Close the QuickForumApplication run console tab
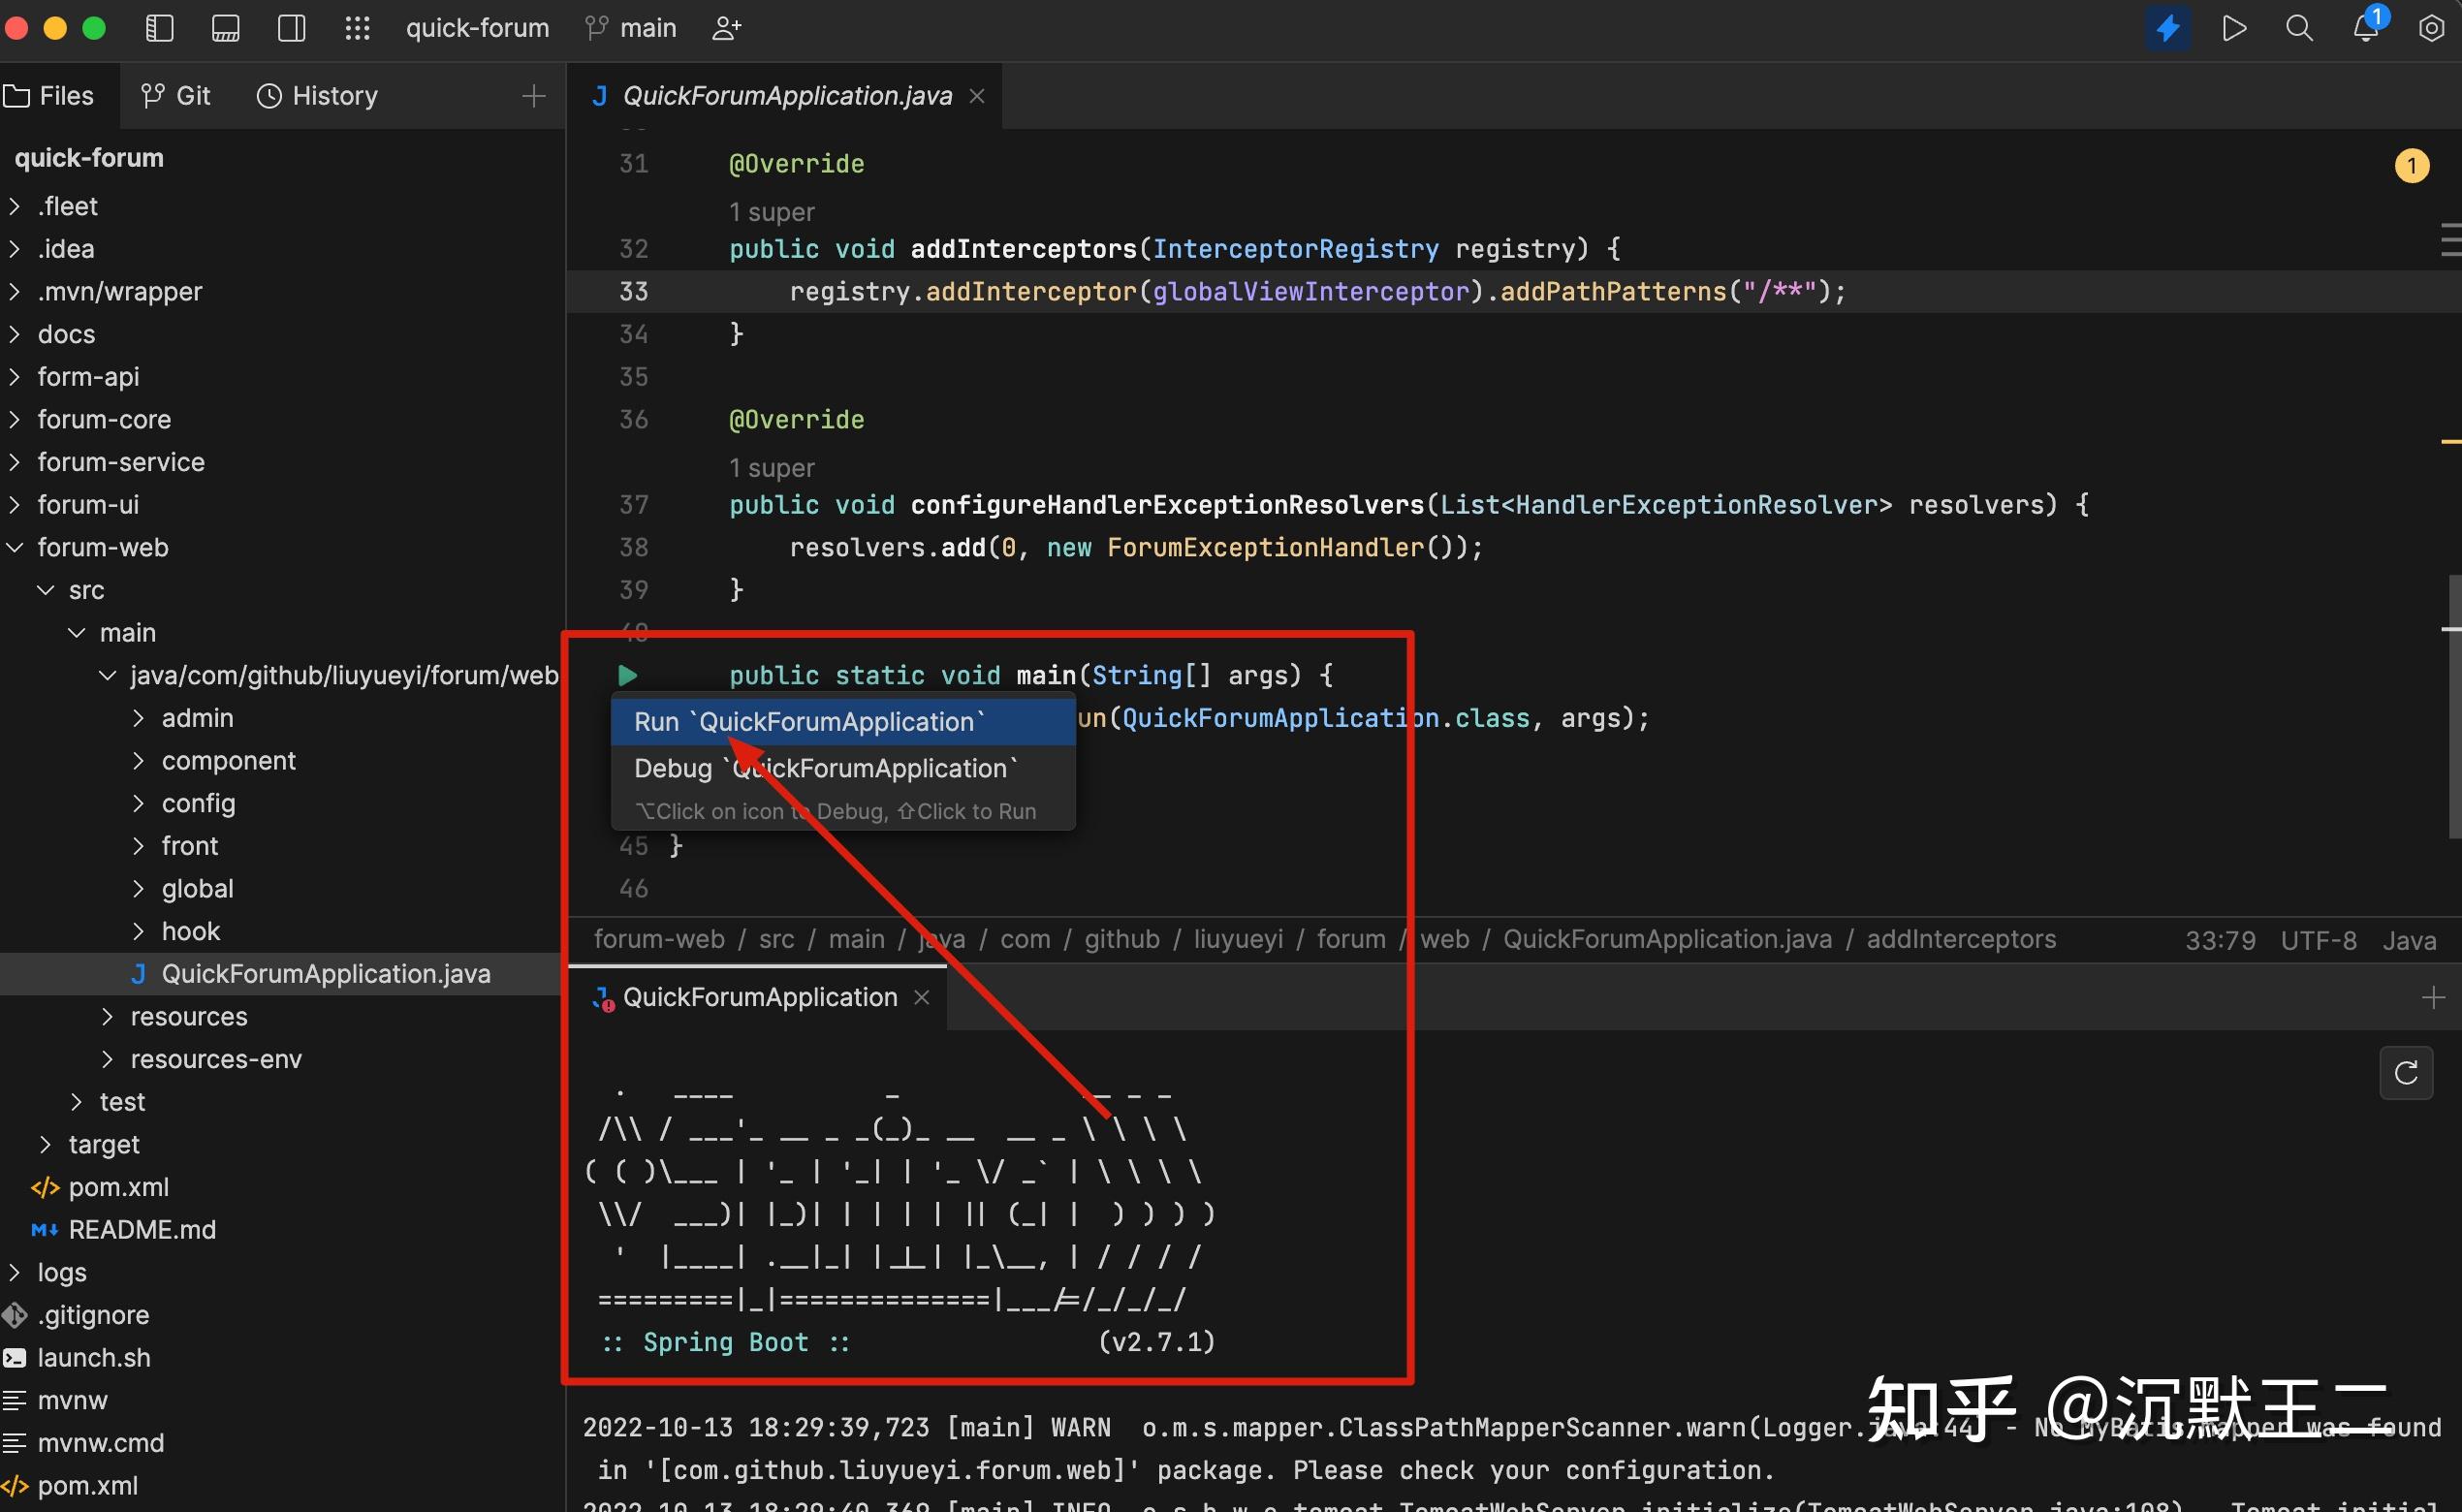Viewport: 2462px width, 1512px height. (x=922, y=998)
